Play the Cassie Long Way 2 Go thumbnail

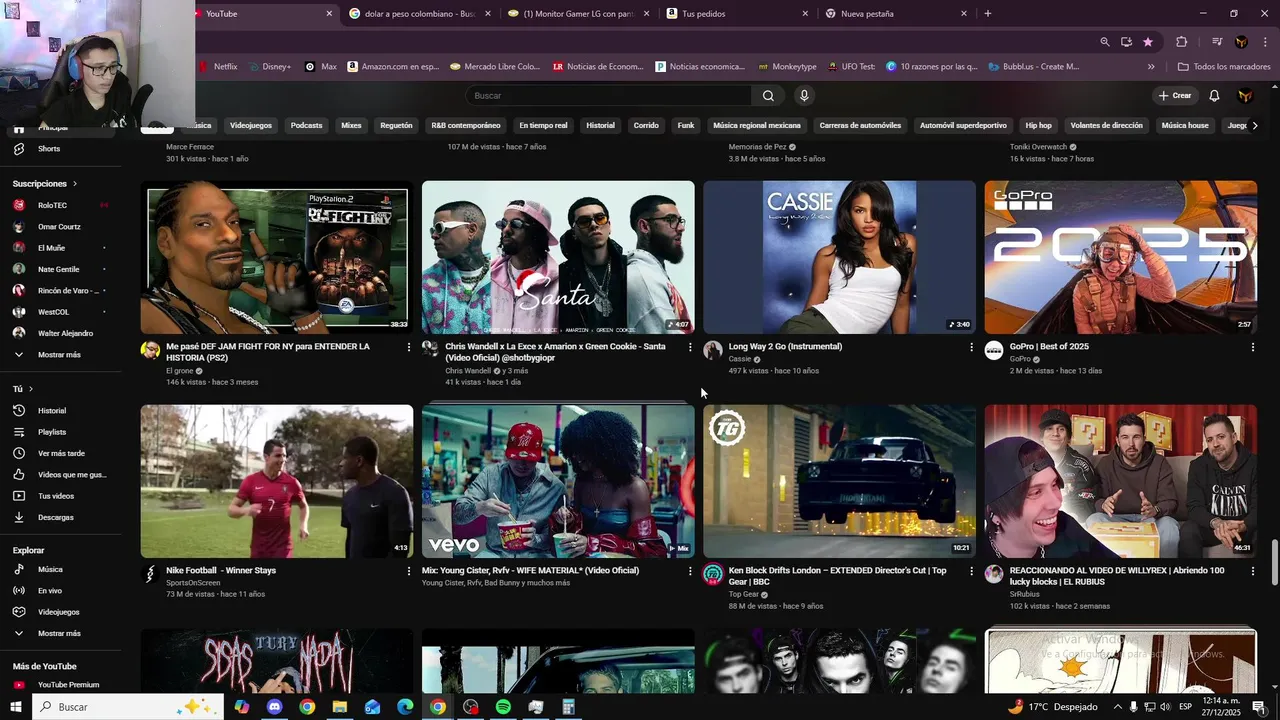click(839, 257)
